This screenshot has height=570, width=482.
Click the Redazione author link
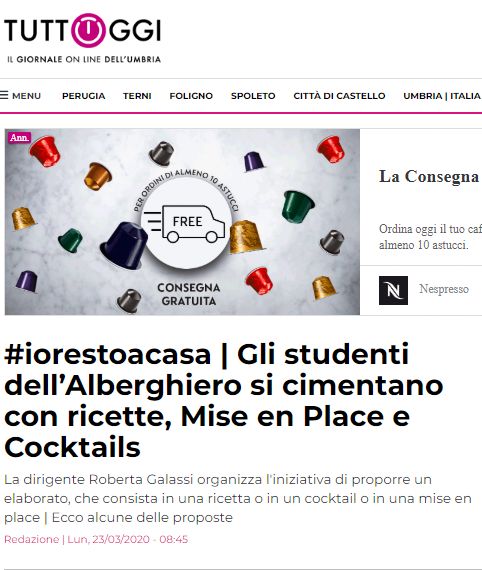point(32,539)
